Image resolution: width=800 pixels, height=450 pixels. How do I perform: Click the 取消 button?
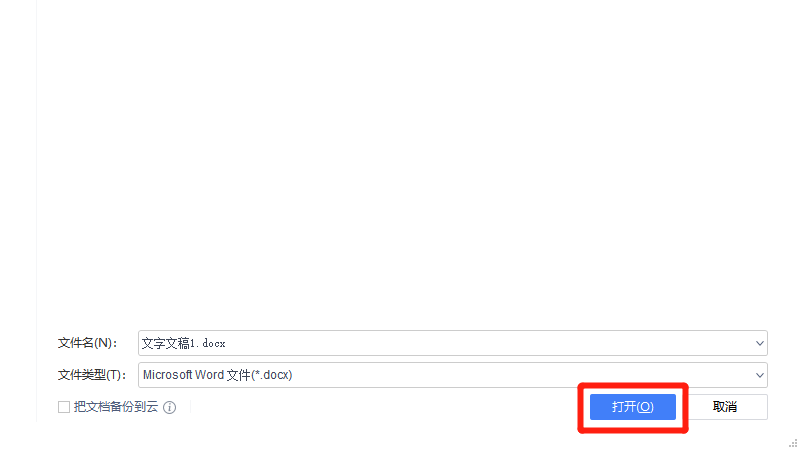point(724,407)
